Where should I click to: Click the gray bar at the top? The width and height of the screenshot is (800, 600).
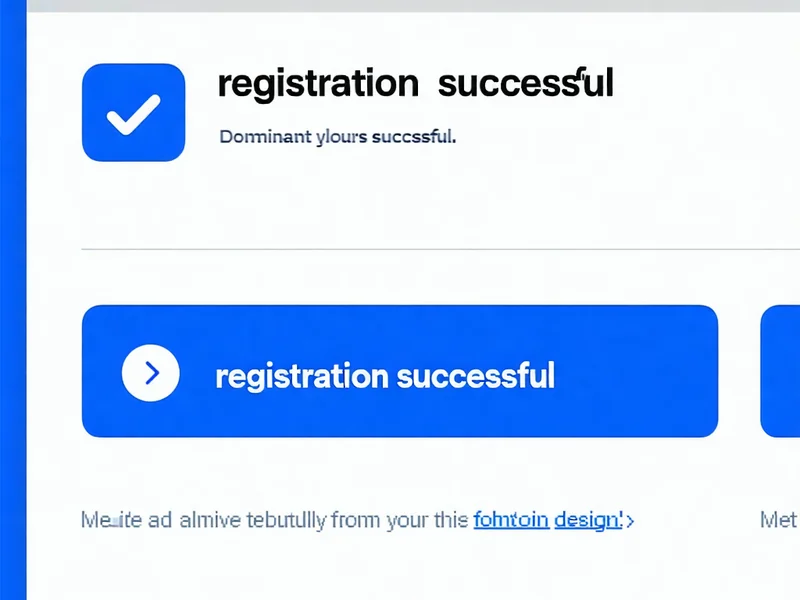[x=400, y=6]
